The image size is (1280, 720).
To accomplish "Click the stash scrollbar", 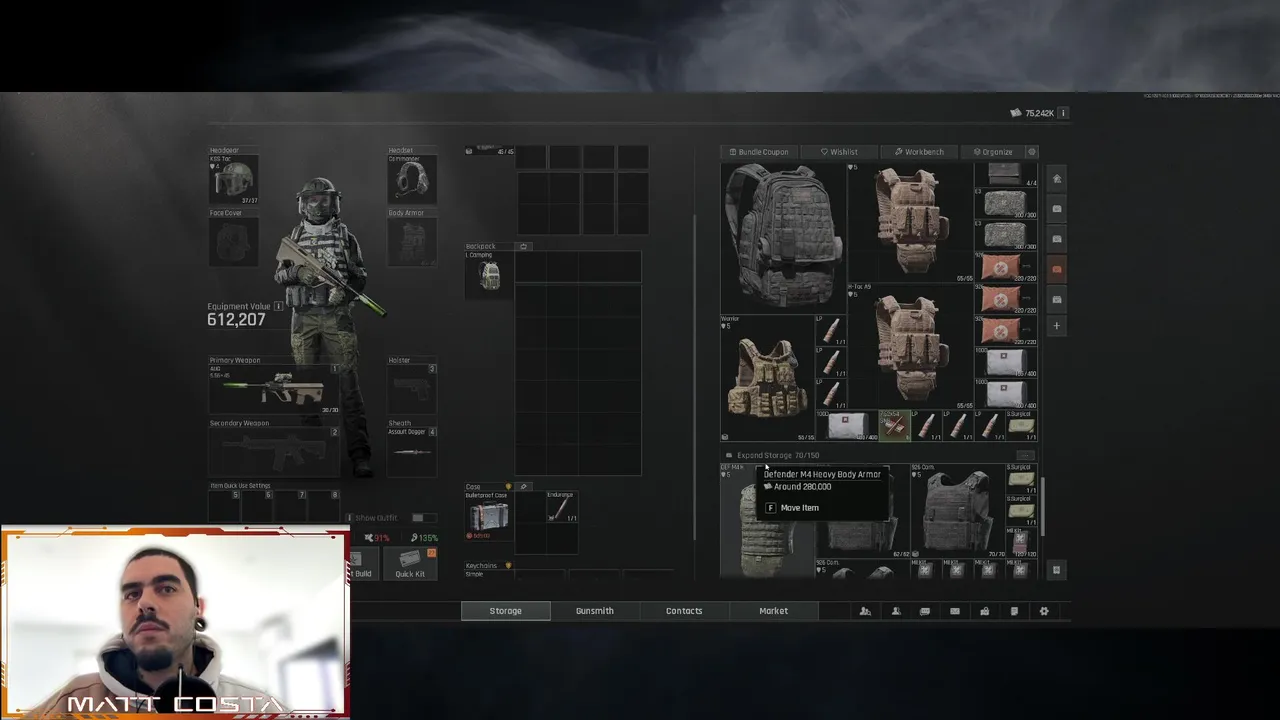I will pos(1043,506).
